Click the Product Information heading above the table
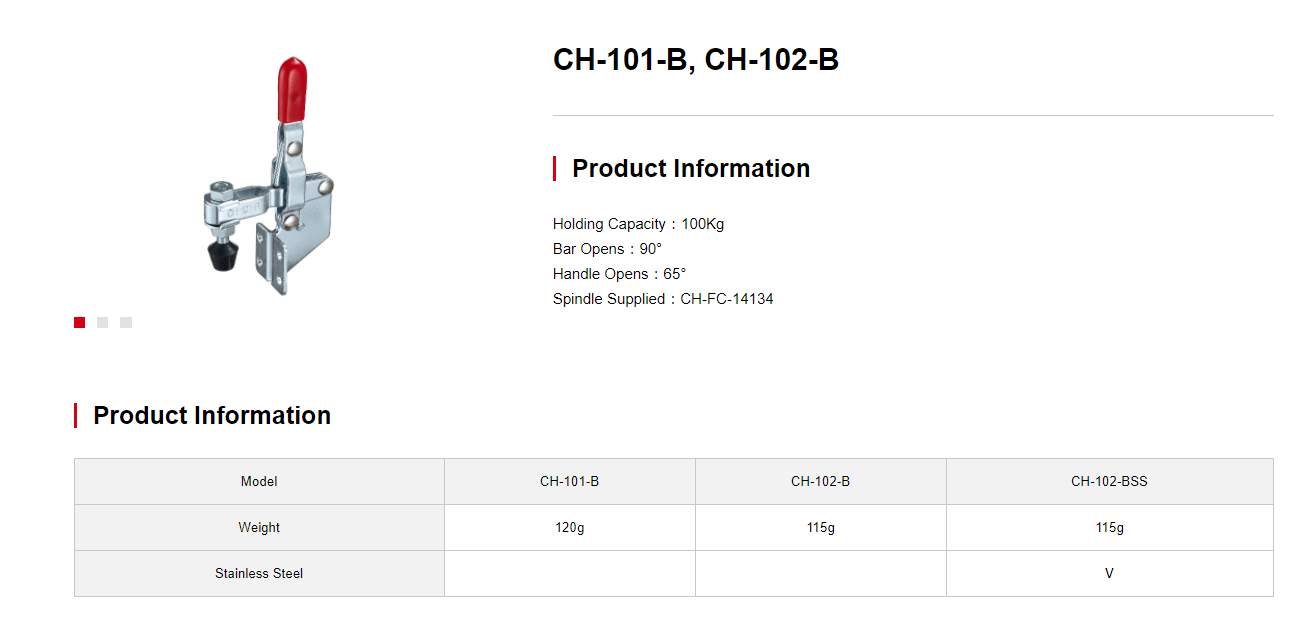 click(212, 415)
